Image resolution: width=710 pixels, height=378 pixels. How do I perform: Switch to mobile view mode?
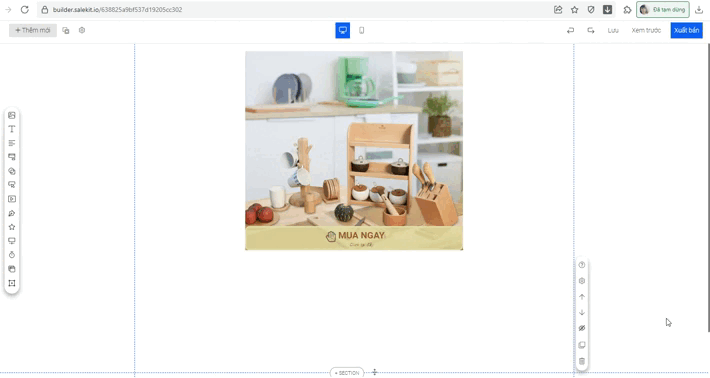(x=361, y=30)
